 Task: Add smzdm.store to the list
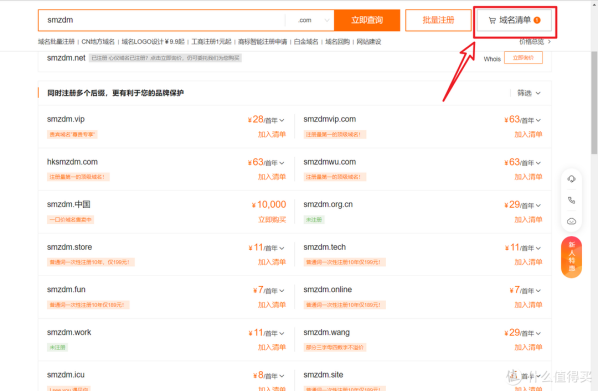[x=272, y=262]
